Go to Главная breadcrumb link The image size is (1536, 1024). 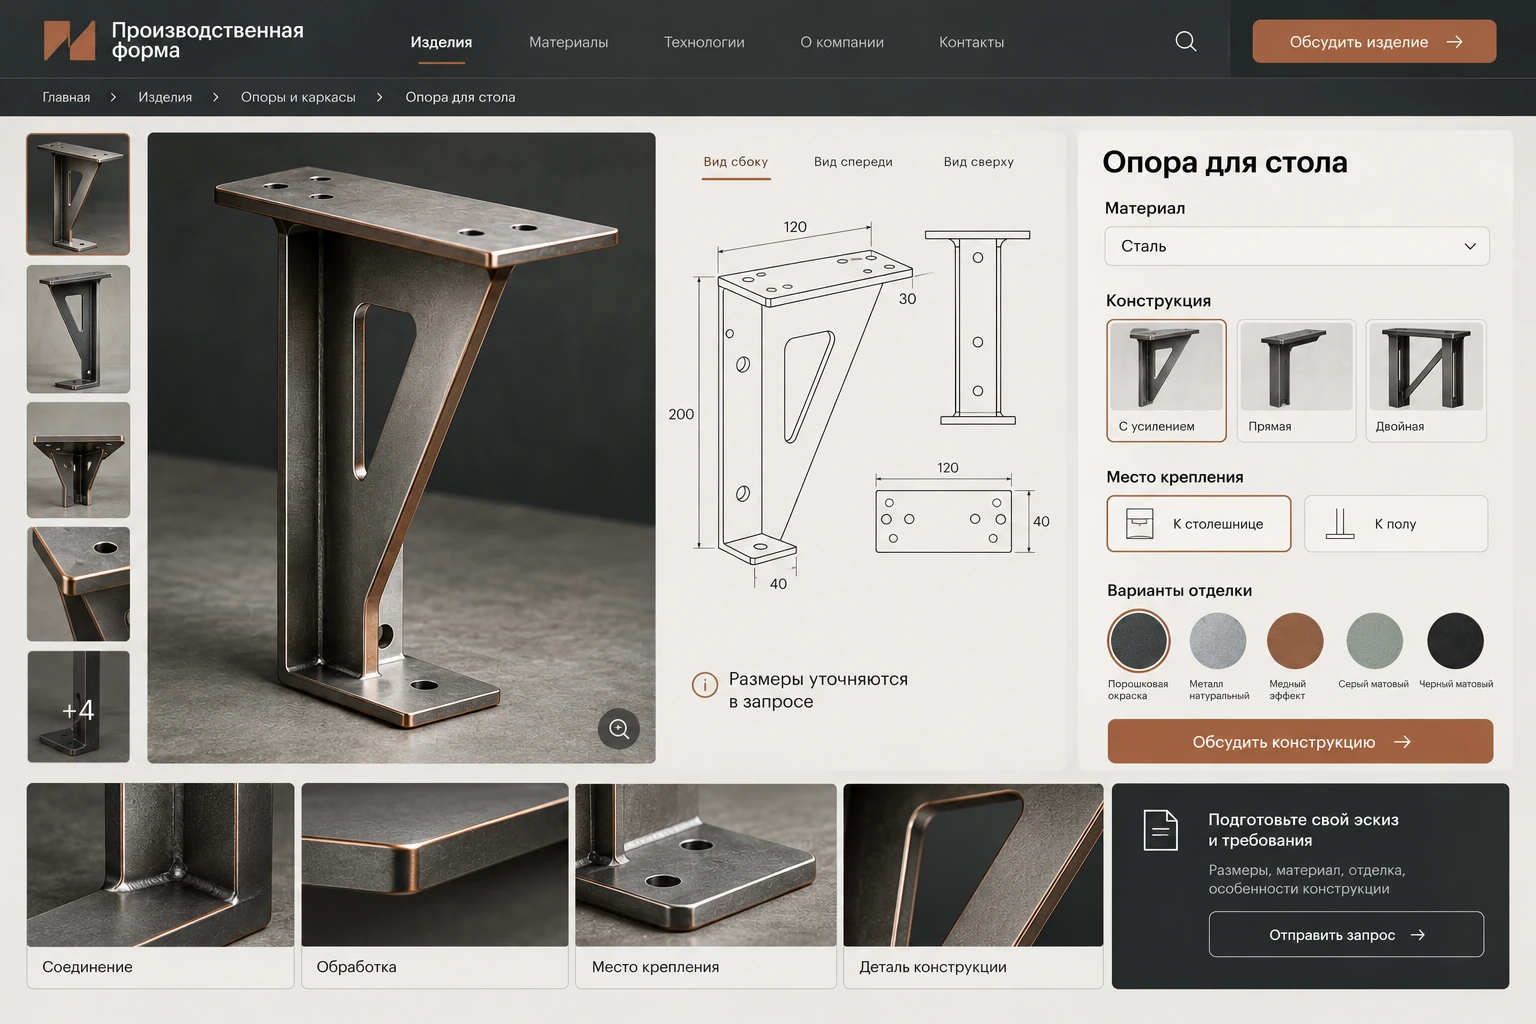point(66,97)
